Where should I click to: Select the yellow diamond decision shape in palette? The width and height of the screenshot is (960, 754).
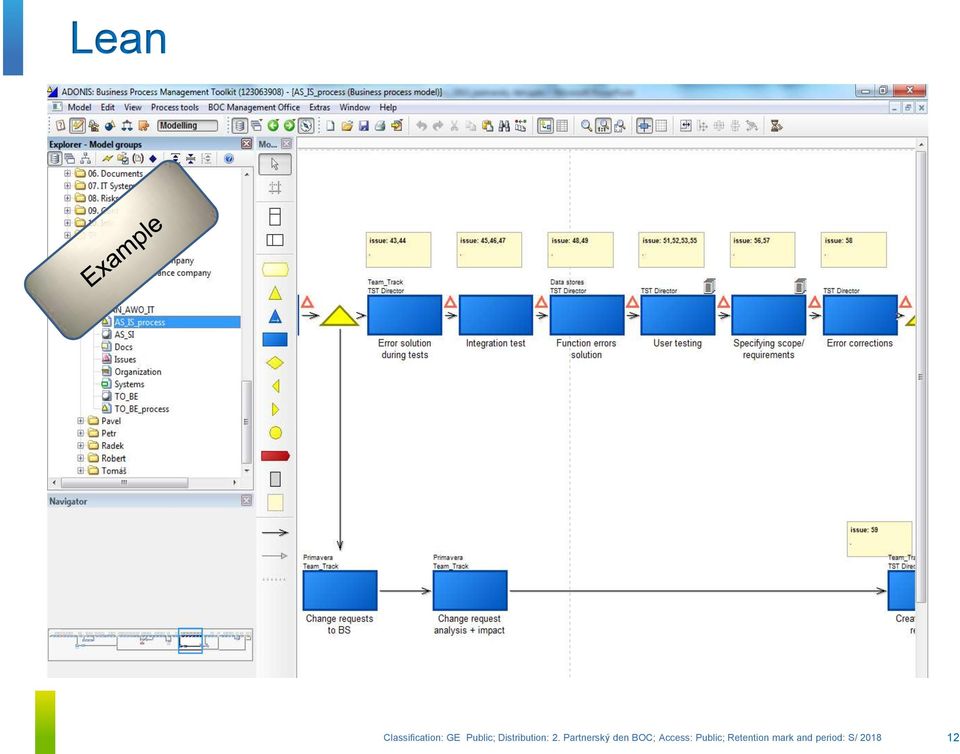pyautogui.click(x=275, y=363)
